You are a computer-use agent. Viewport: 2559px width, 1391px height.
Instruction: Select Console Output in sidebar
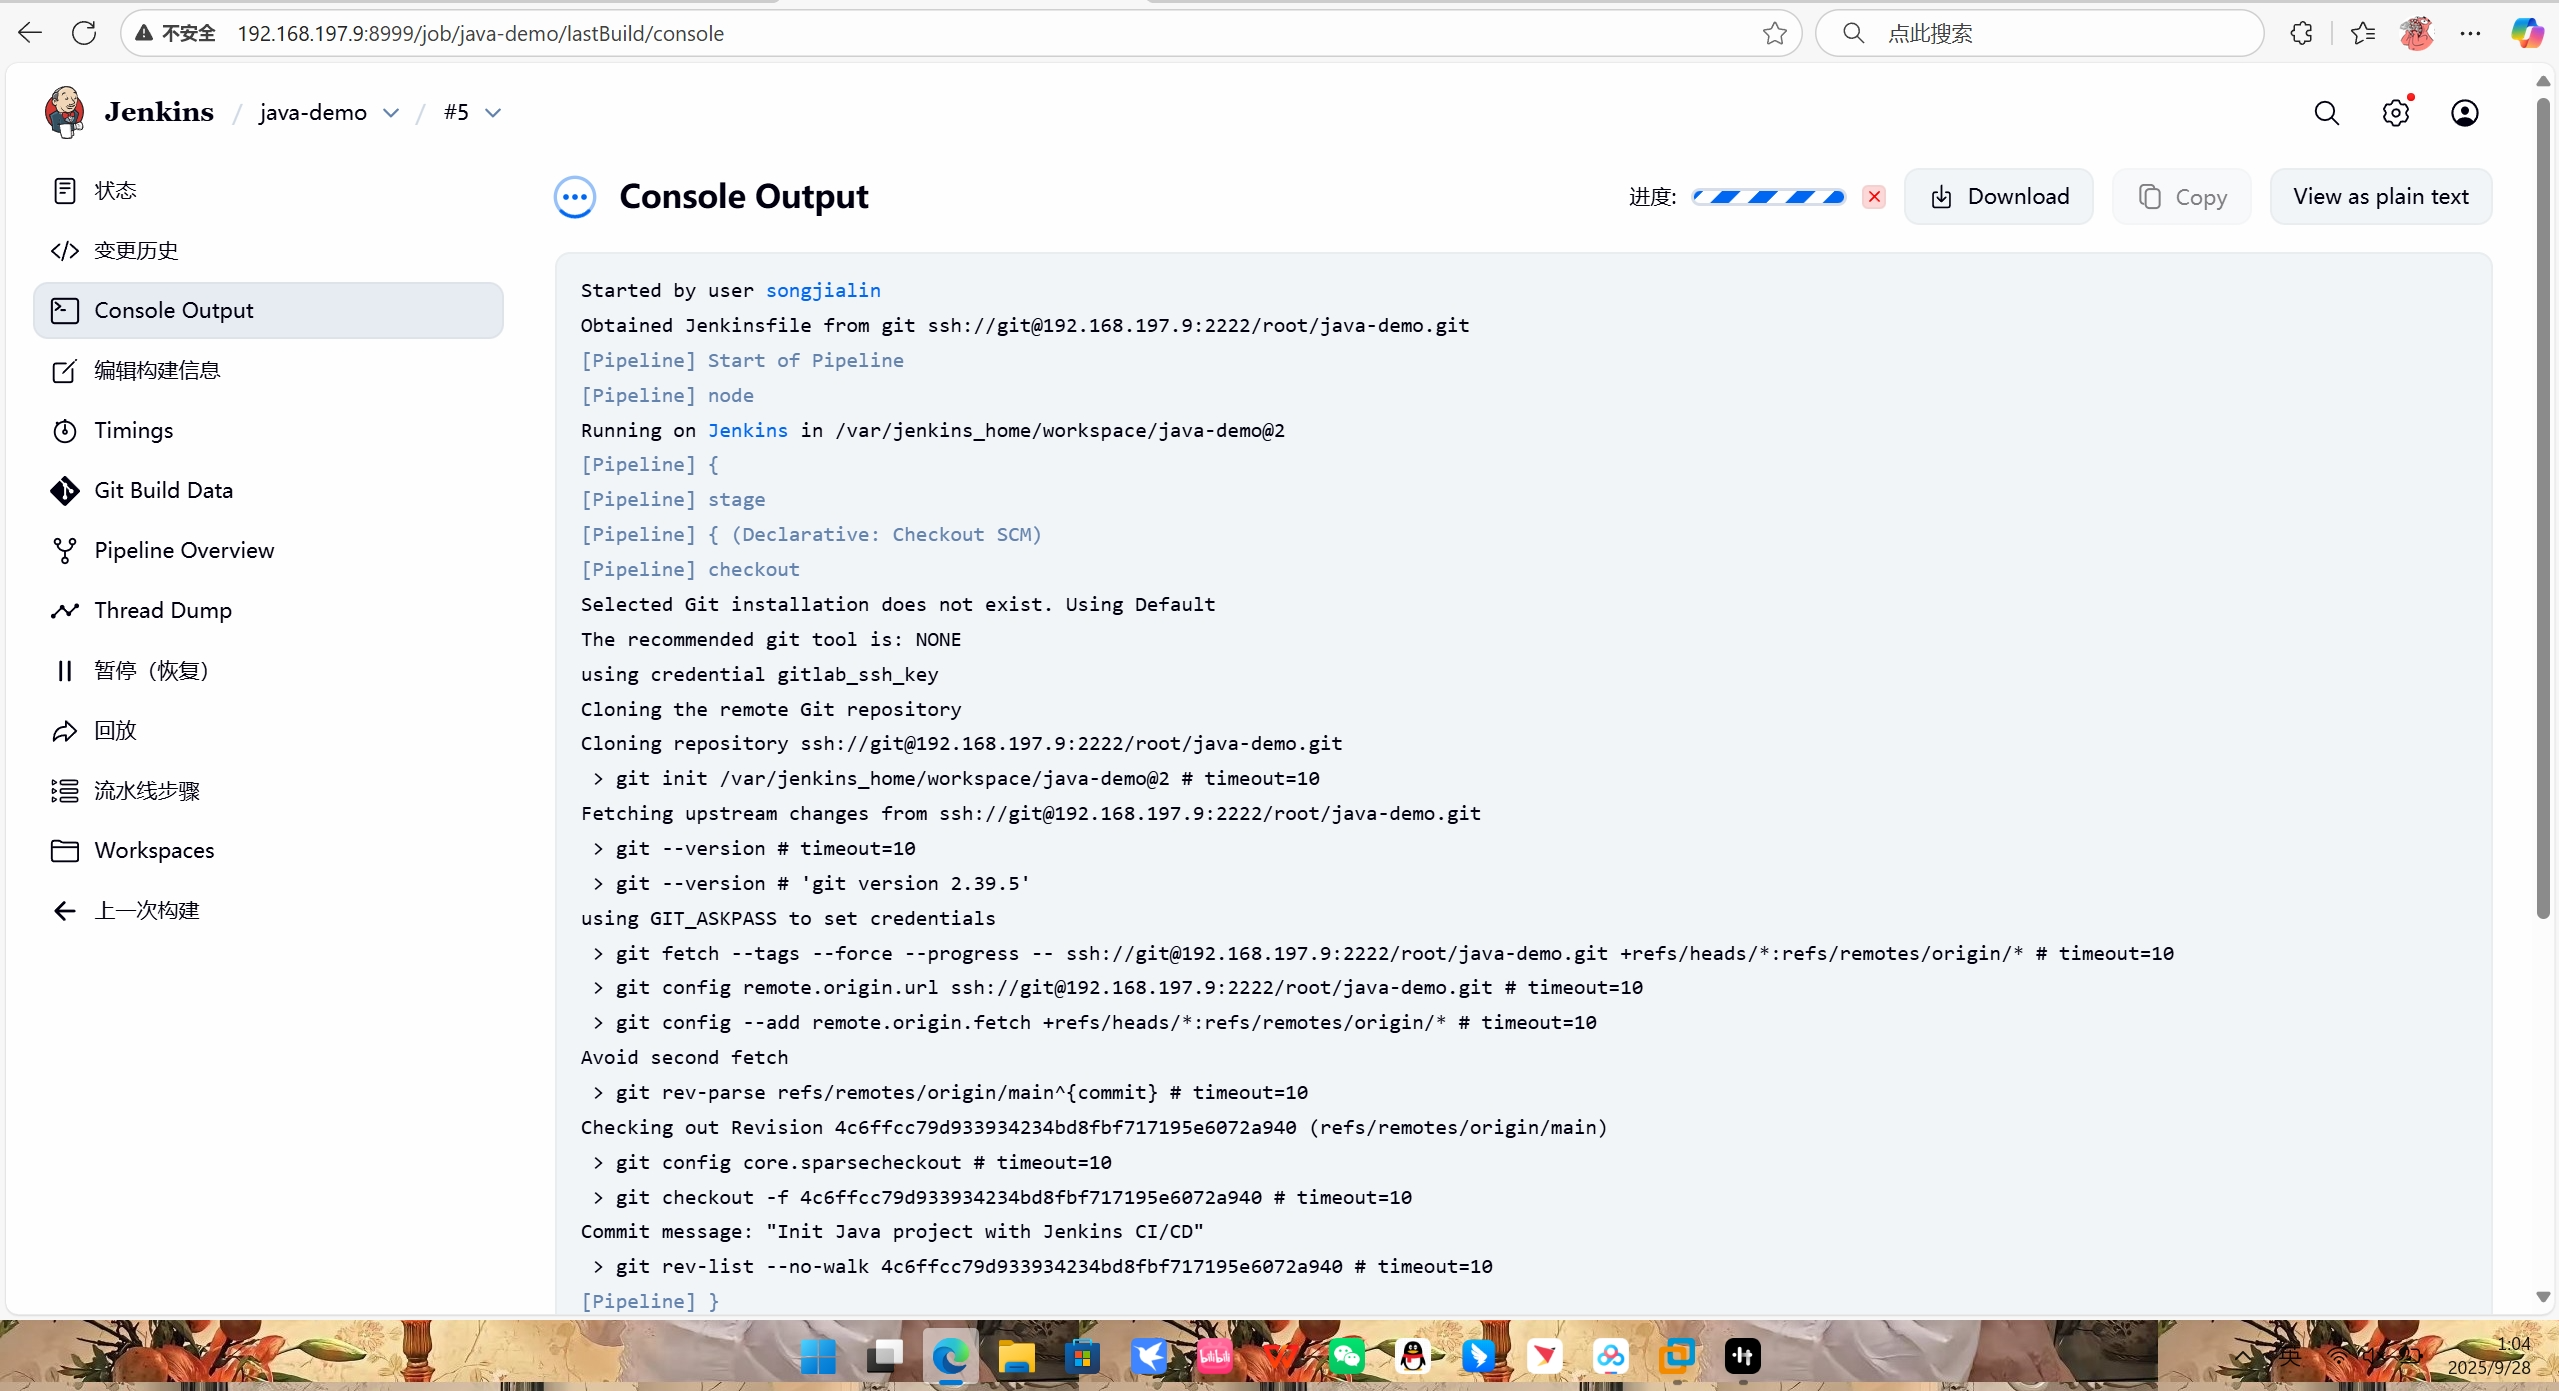tap(268, 310)
